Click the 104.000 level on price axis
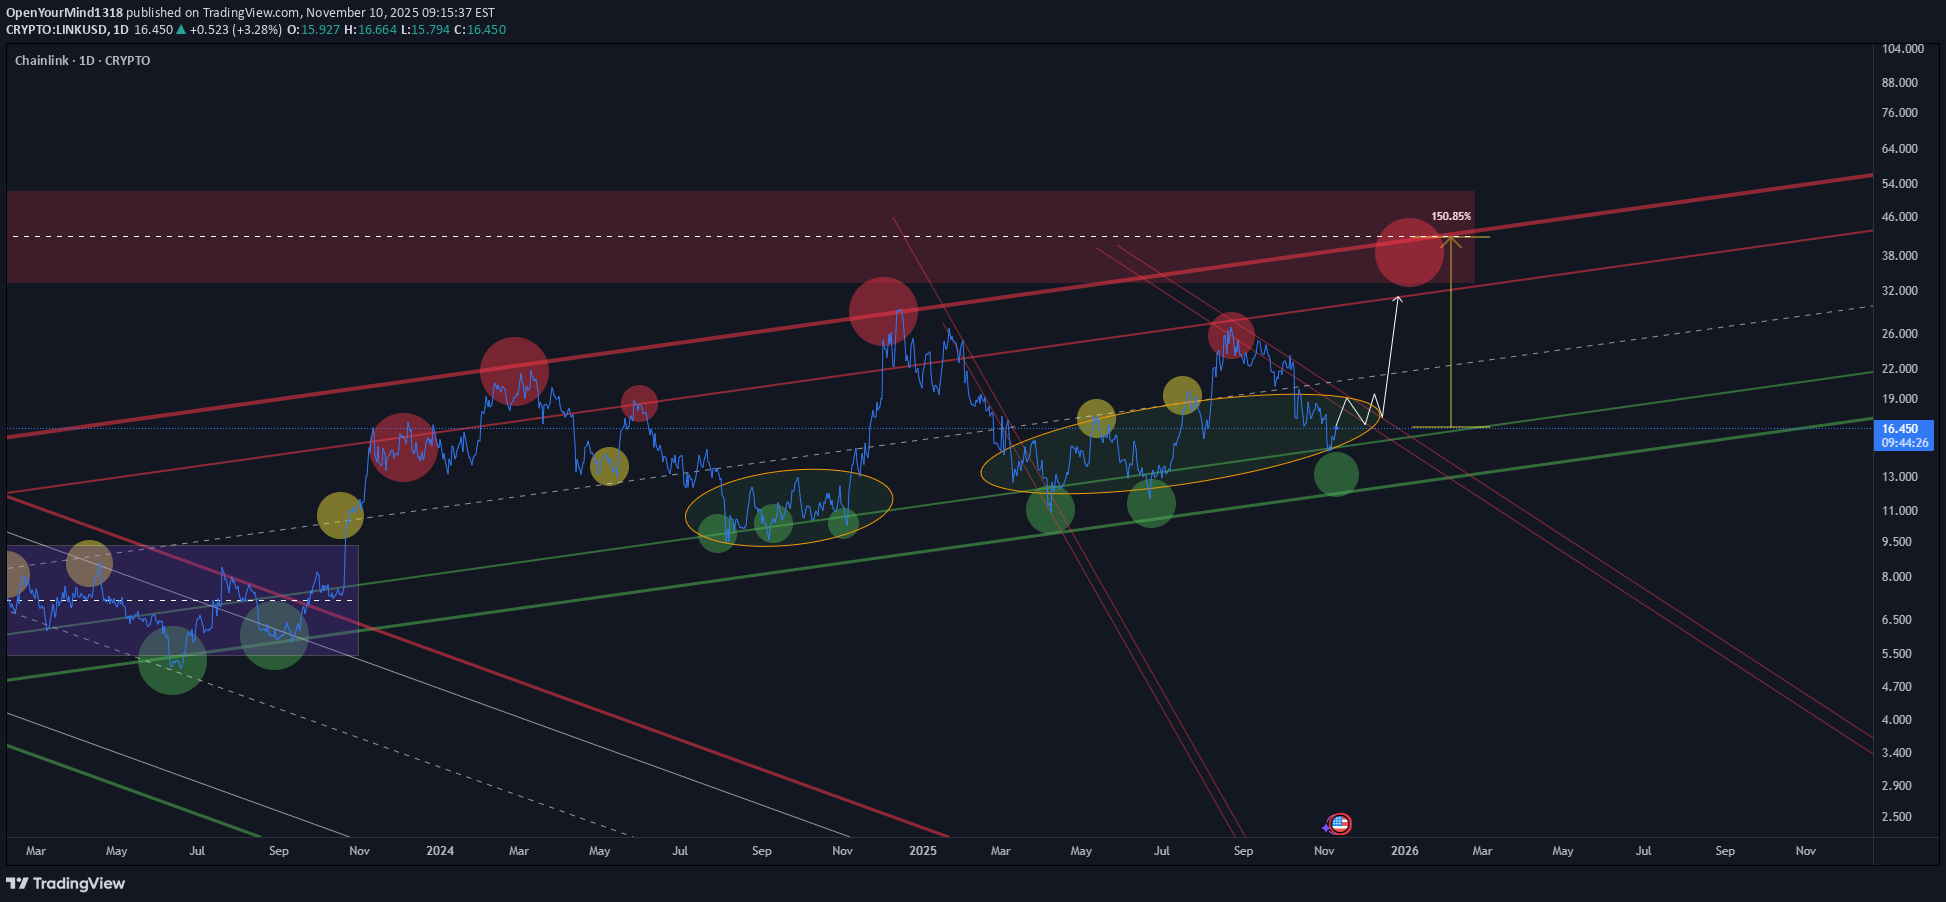The height and width of the screenshot is (902, 1946). [x=1902, y=49]
